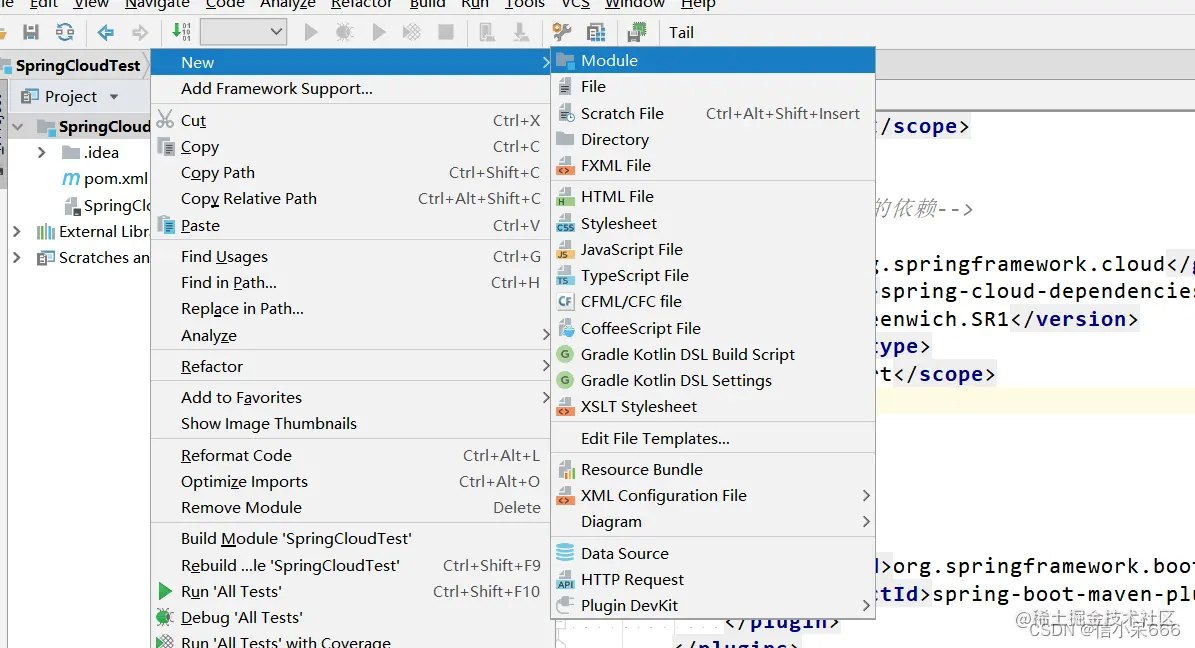Screen dimensions: 1195x648
Task: Click the Tail toolbar button
Action: click(681, 33)
